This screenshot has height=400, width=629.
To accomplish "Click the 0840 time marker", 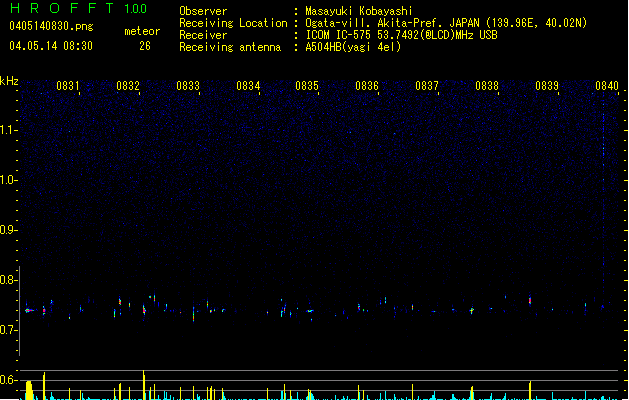I will click(607, 86).
